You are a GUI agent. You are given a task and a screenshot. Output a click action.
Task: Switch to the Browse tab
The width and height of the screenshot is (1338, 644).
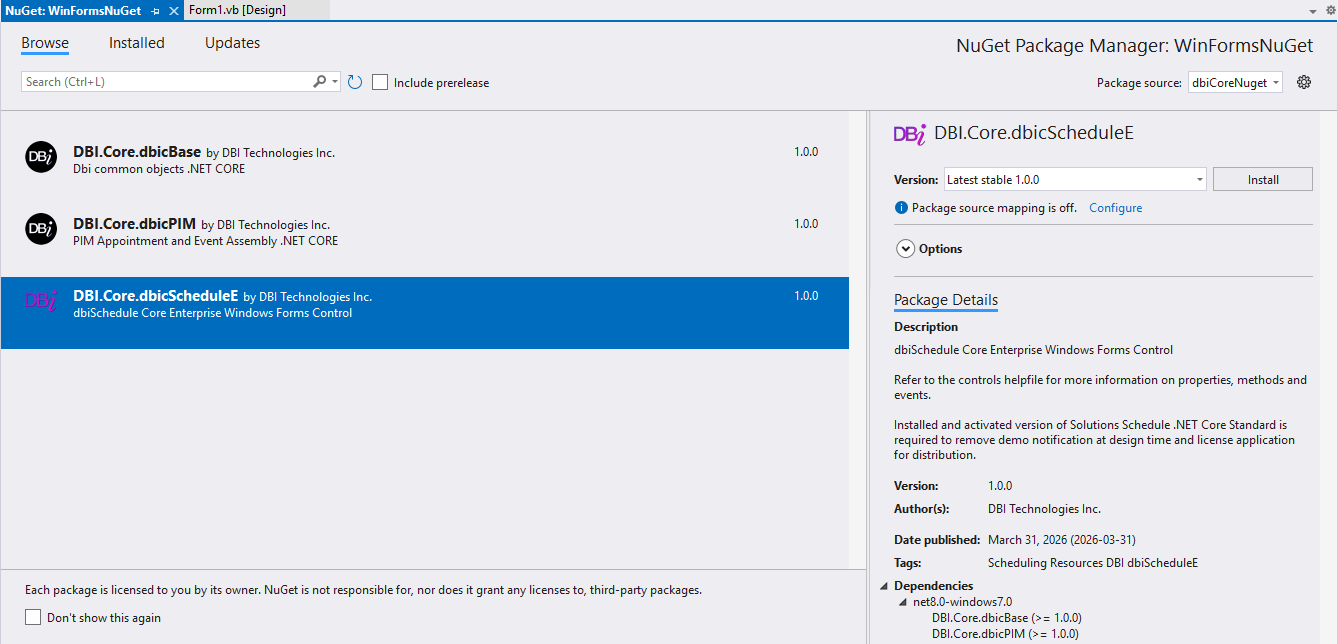45,43
